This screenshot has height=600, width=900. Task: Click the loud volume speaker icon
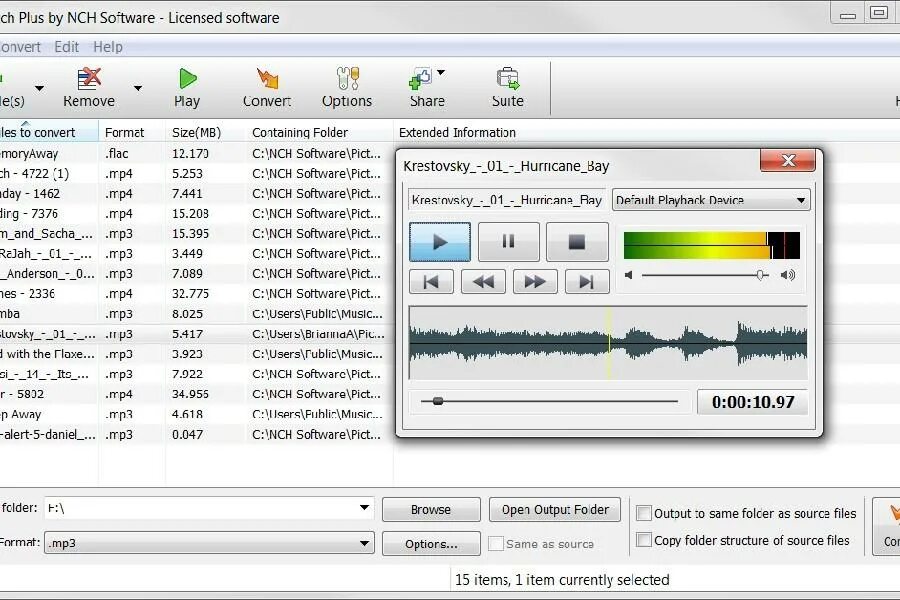click(788, 275)
